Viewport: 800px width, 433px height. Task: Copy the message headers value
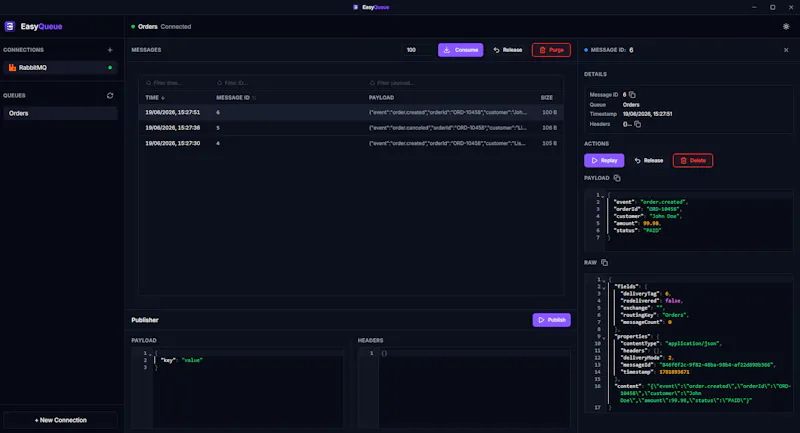coord(637,124)
